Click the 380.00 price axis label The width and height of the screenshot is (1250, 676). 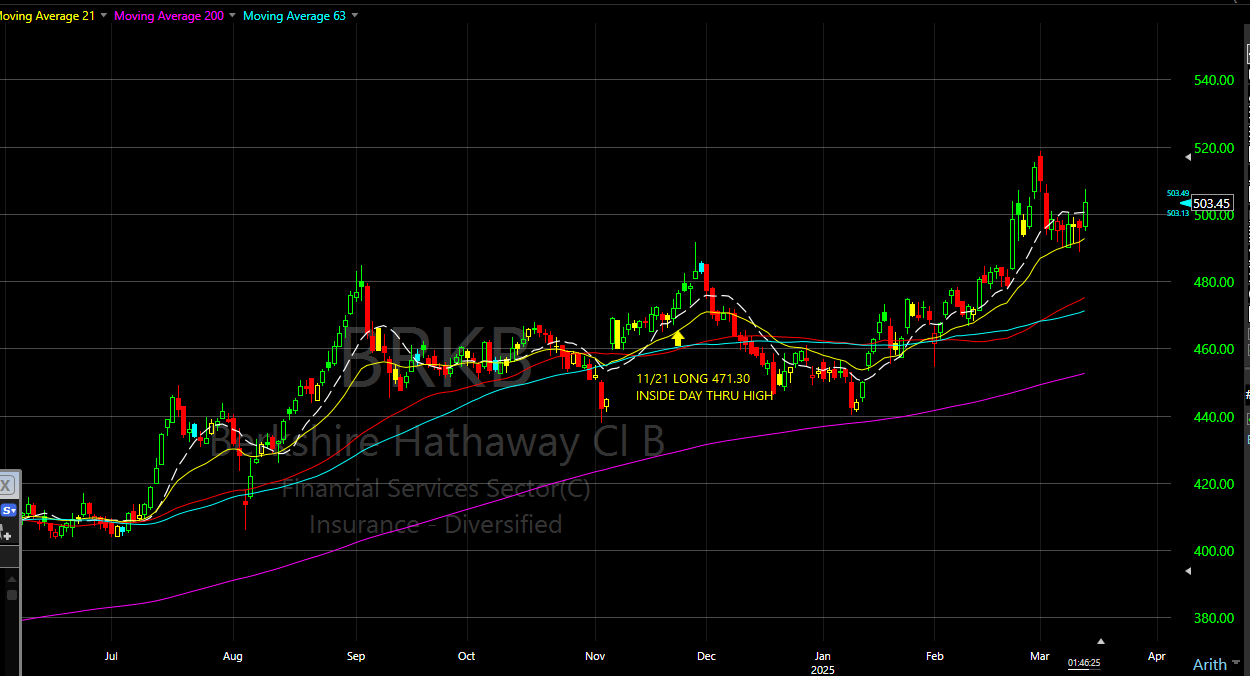pos(1212,619)
